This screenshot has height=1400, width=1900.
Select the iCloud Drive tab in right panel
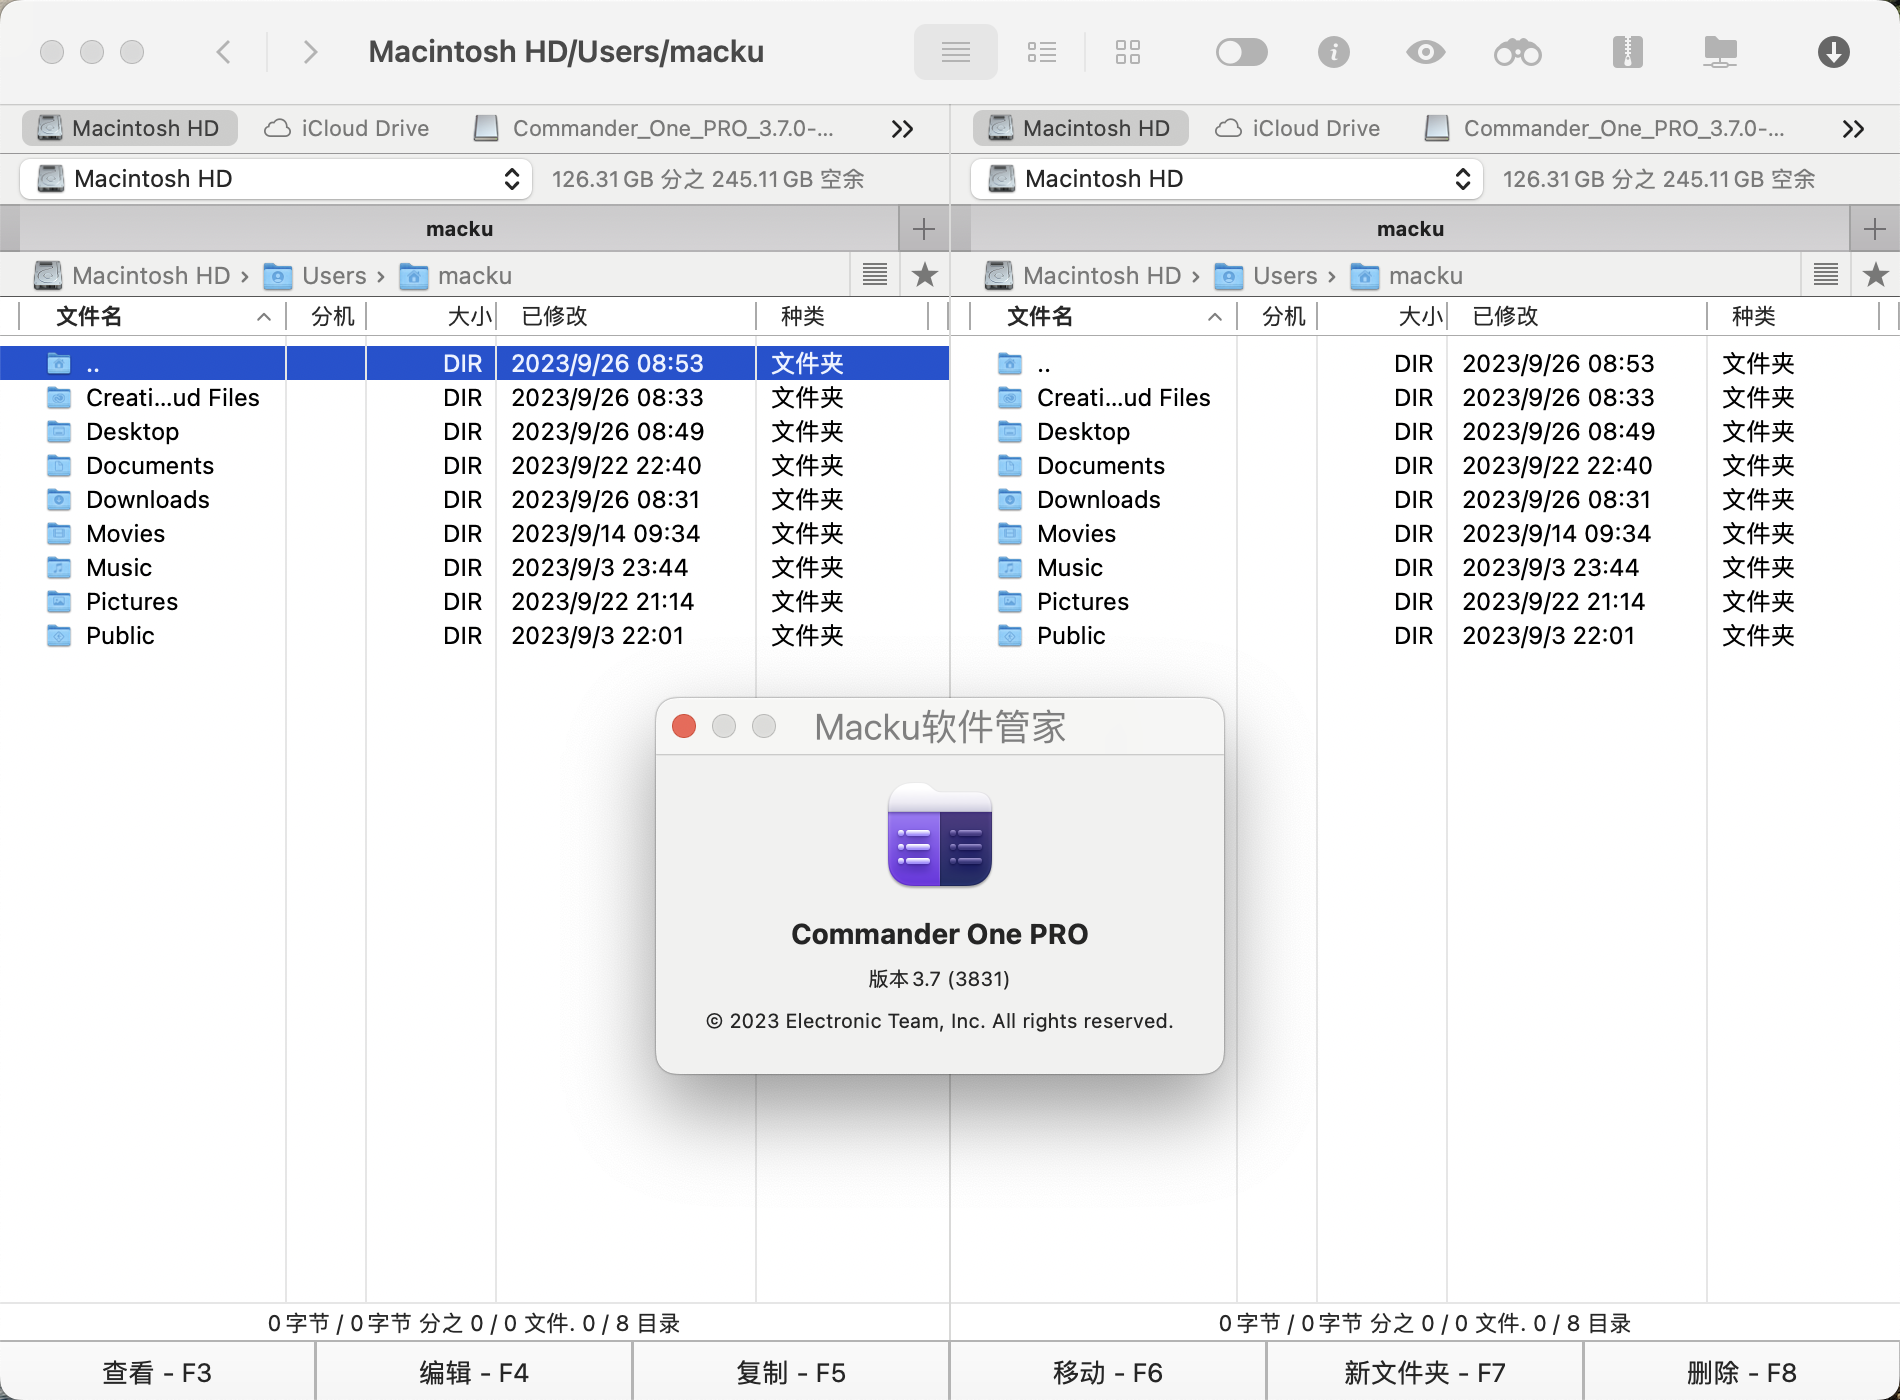(1298, 128)
